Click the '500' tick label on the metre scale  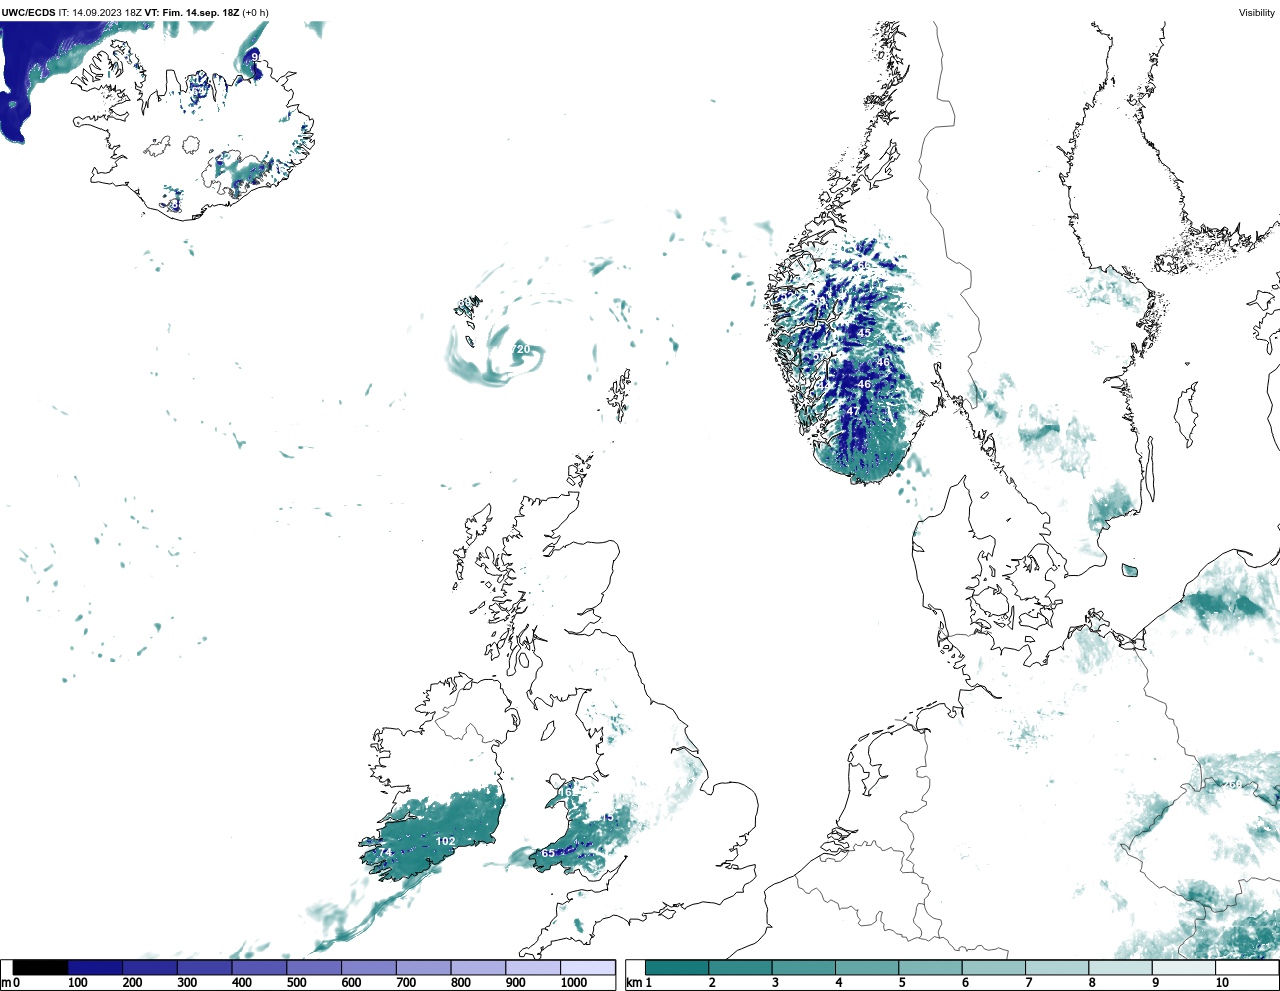click(x=296, y=983)
